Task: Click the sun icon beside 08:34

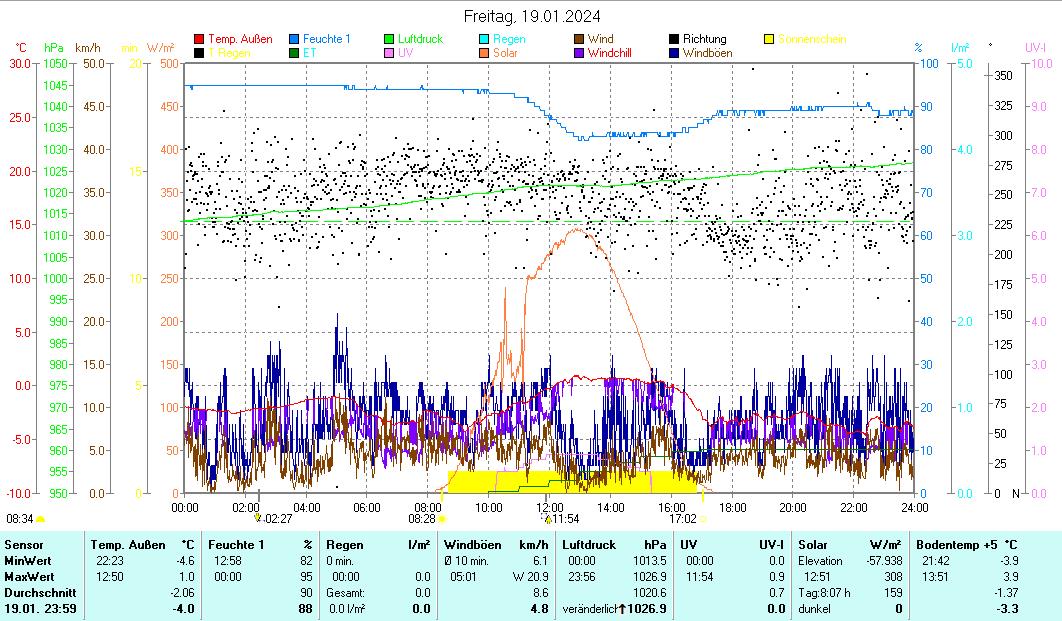Action: coord(41,519)
